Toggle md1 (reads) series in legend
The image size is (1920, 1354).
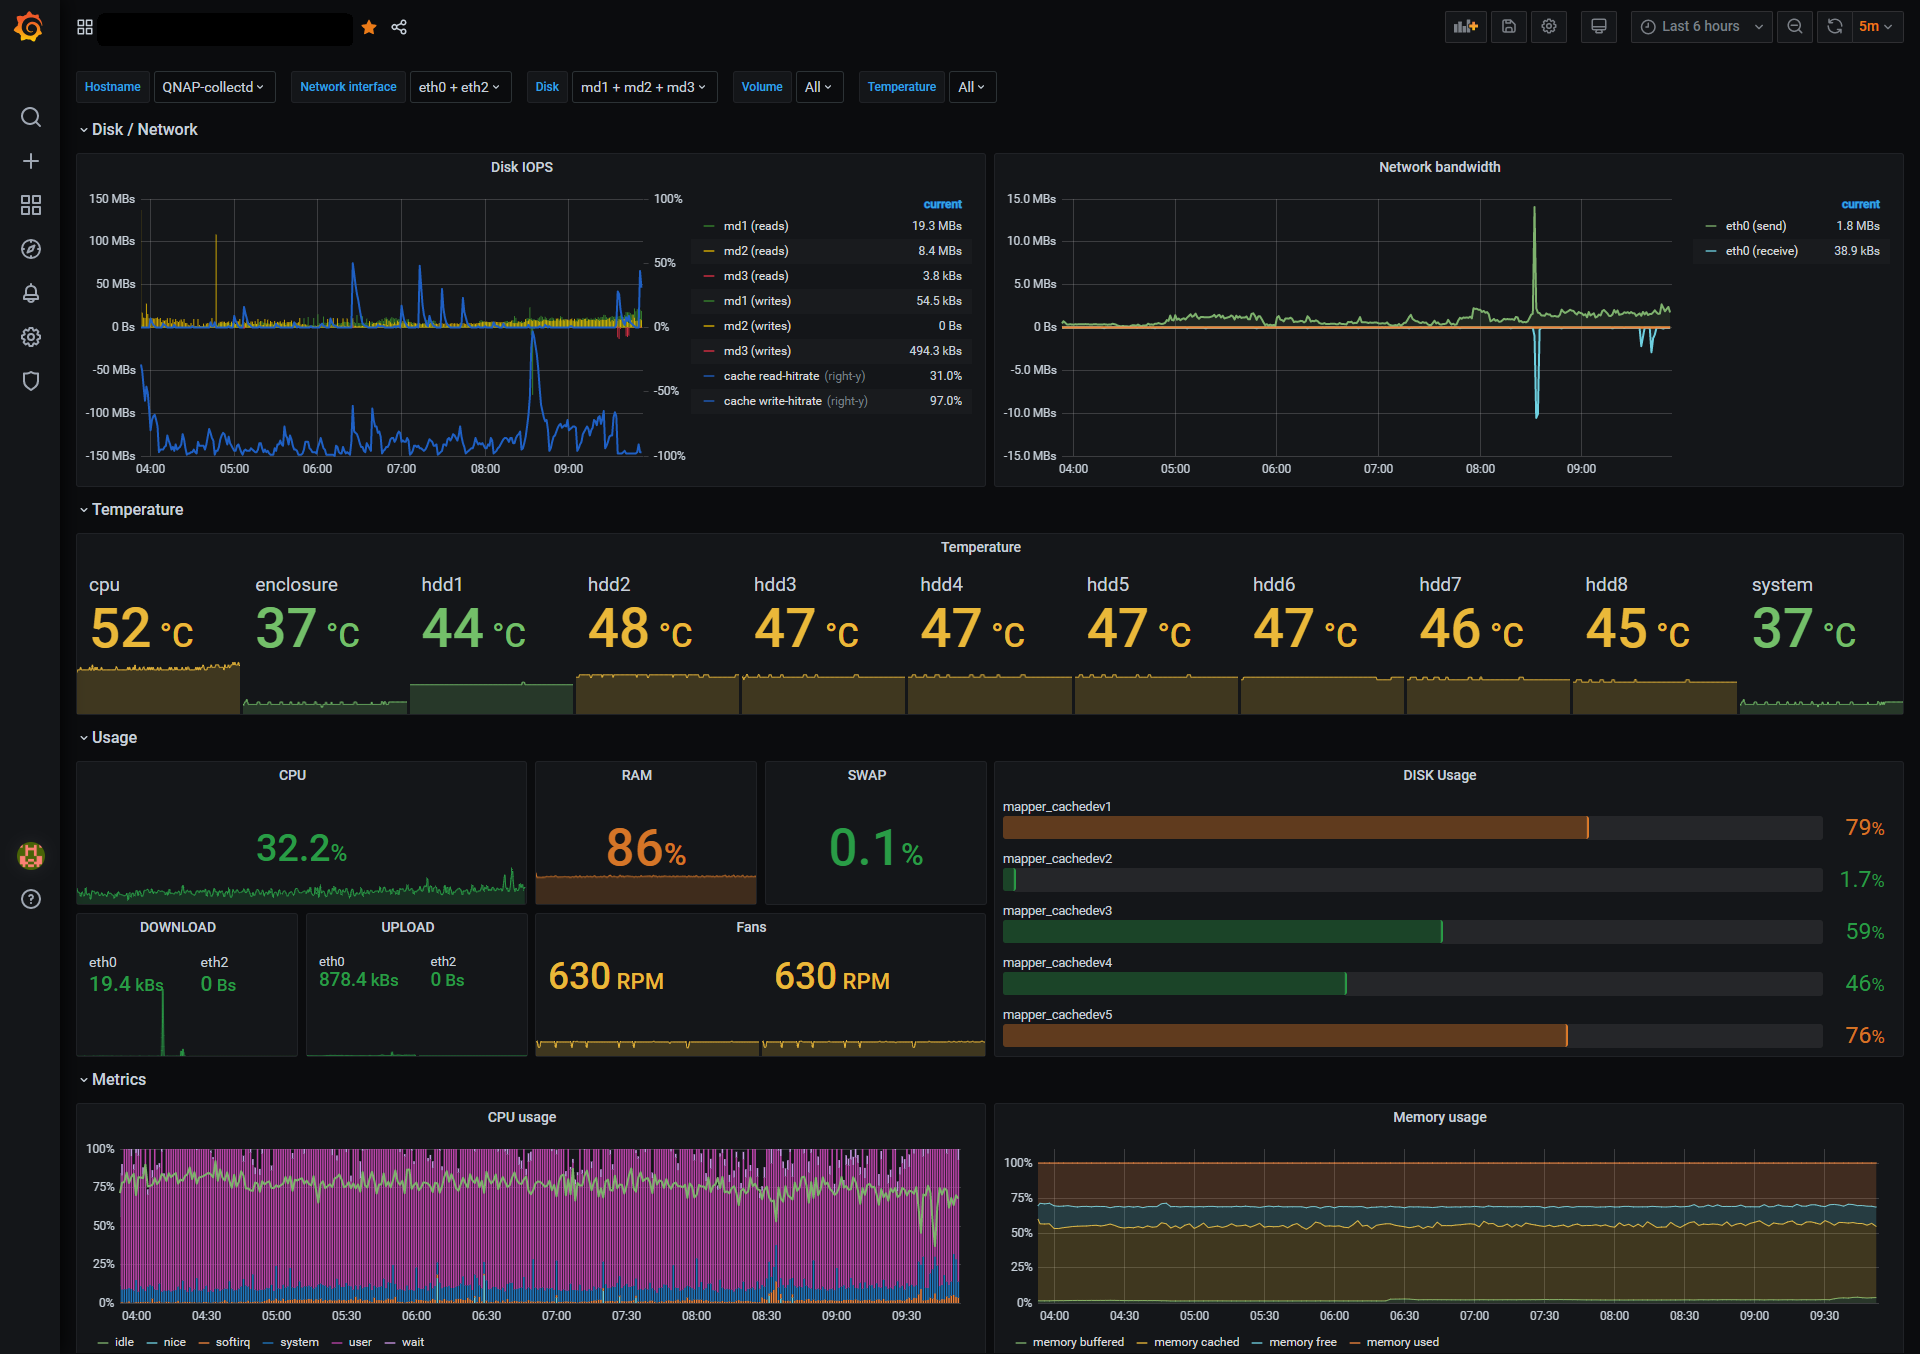coord(755,226)
